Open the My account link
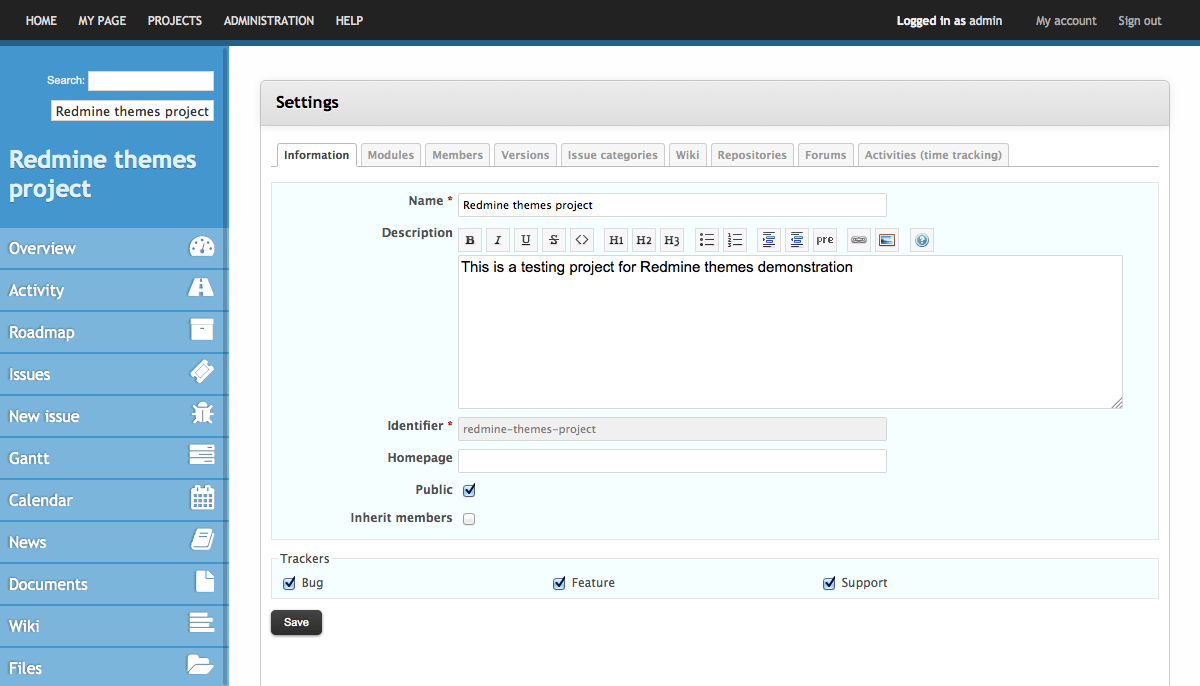This screenshot has height=686, width=1200. coord(1066,21)
